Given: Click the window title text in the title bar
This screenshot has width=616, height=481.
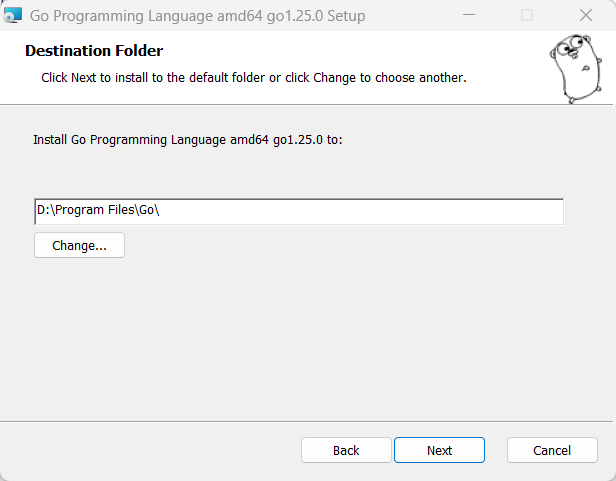Looking at the screenshot, I should (x=198, y=16).
